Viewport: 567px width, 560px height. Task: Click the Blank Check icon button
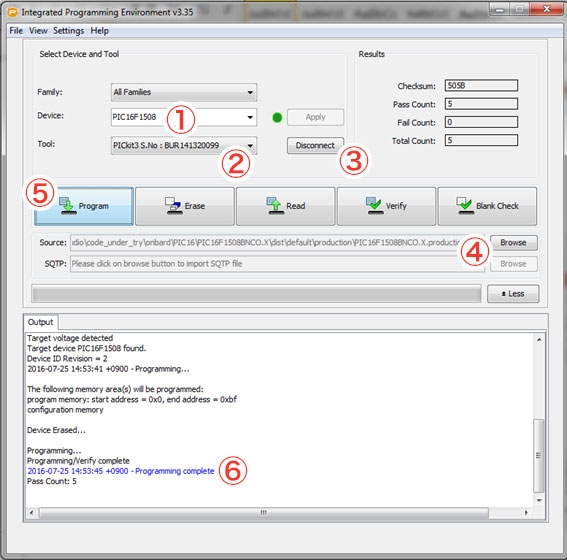(487, 206)
